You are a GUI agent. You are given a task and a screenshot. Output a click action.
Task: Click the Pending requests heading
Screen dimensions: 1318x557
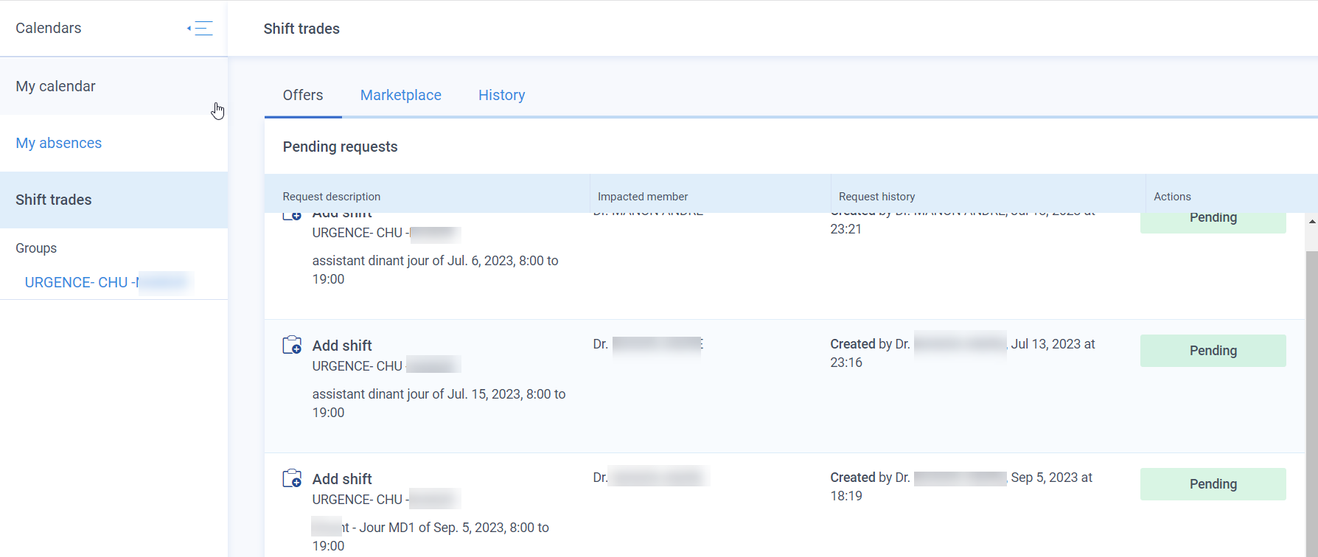click(340, 147)
